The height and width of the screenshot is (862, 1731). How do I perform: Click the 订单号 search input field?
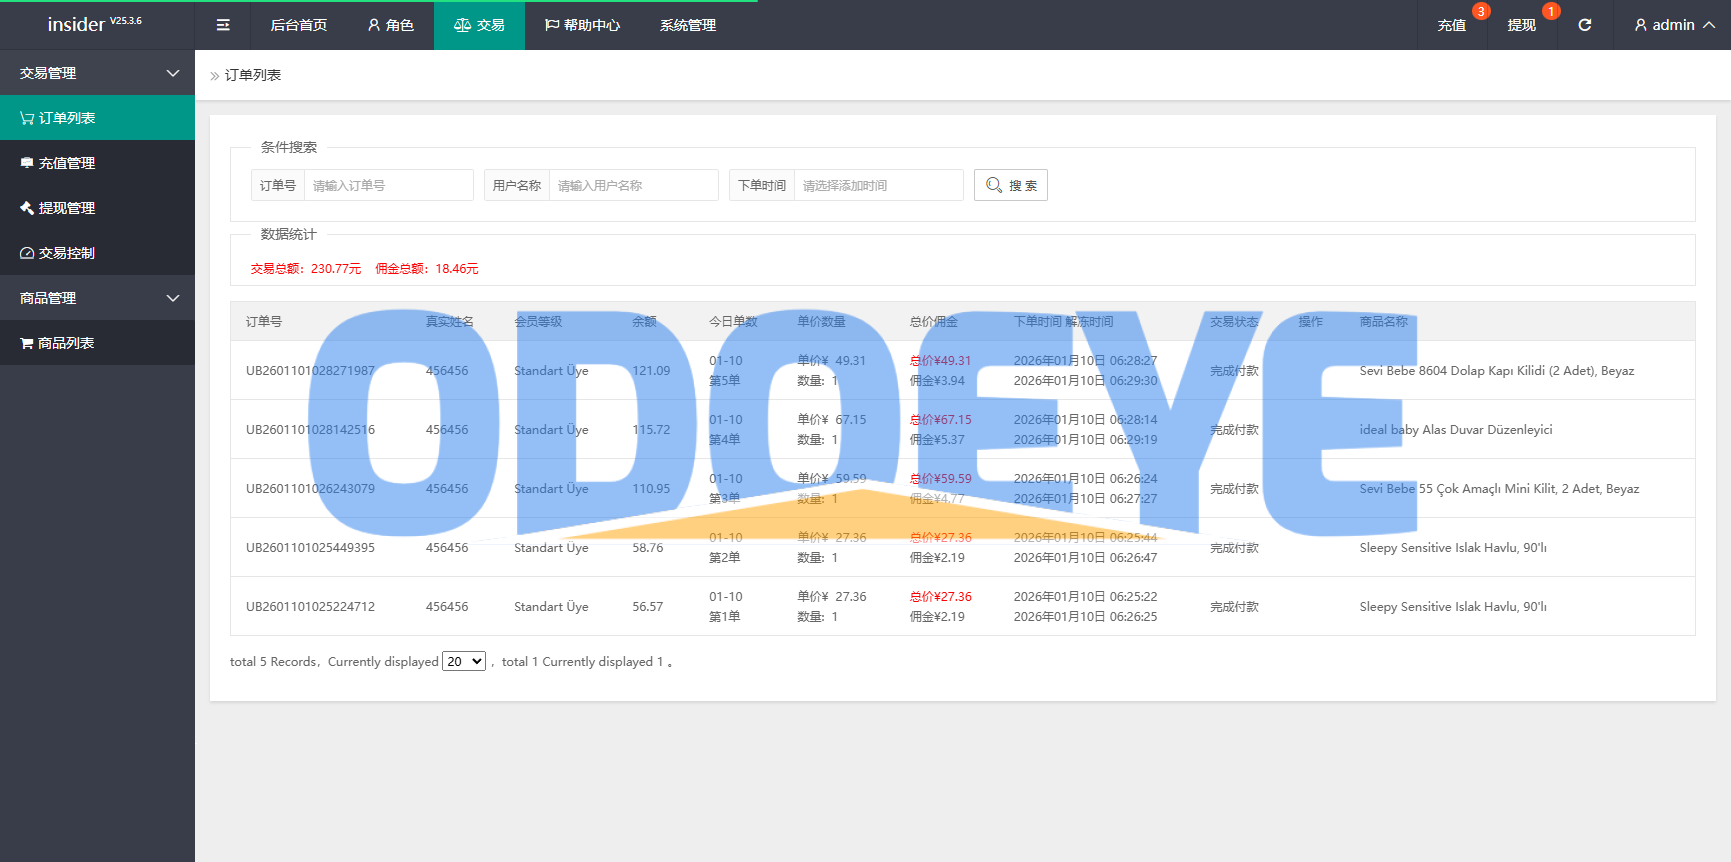(x=388, y=185)
